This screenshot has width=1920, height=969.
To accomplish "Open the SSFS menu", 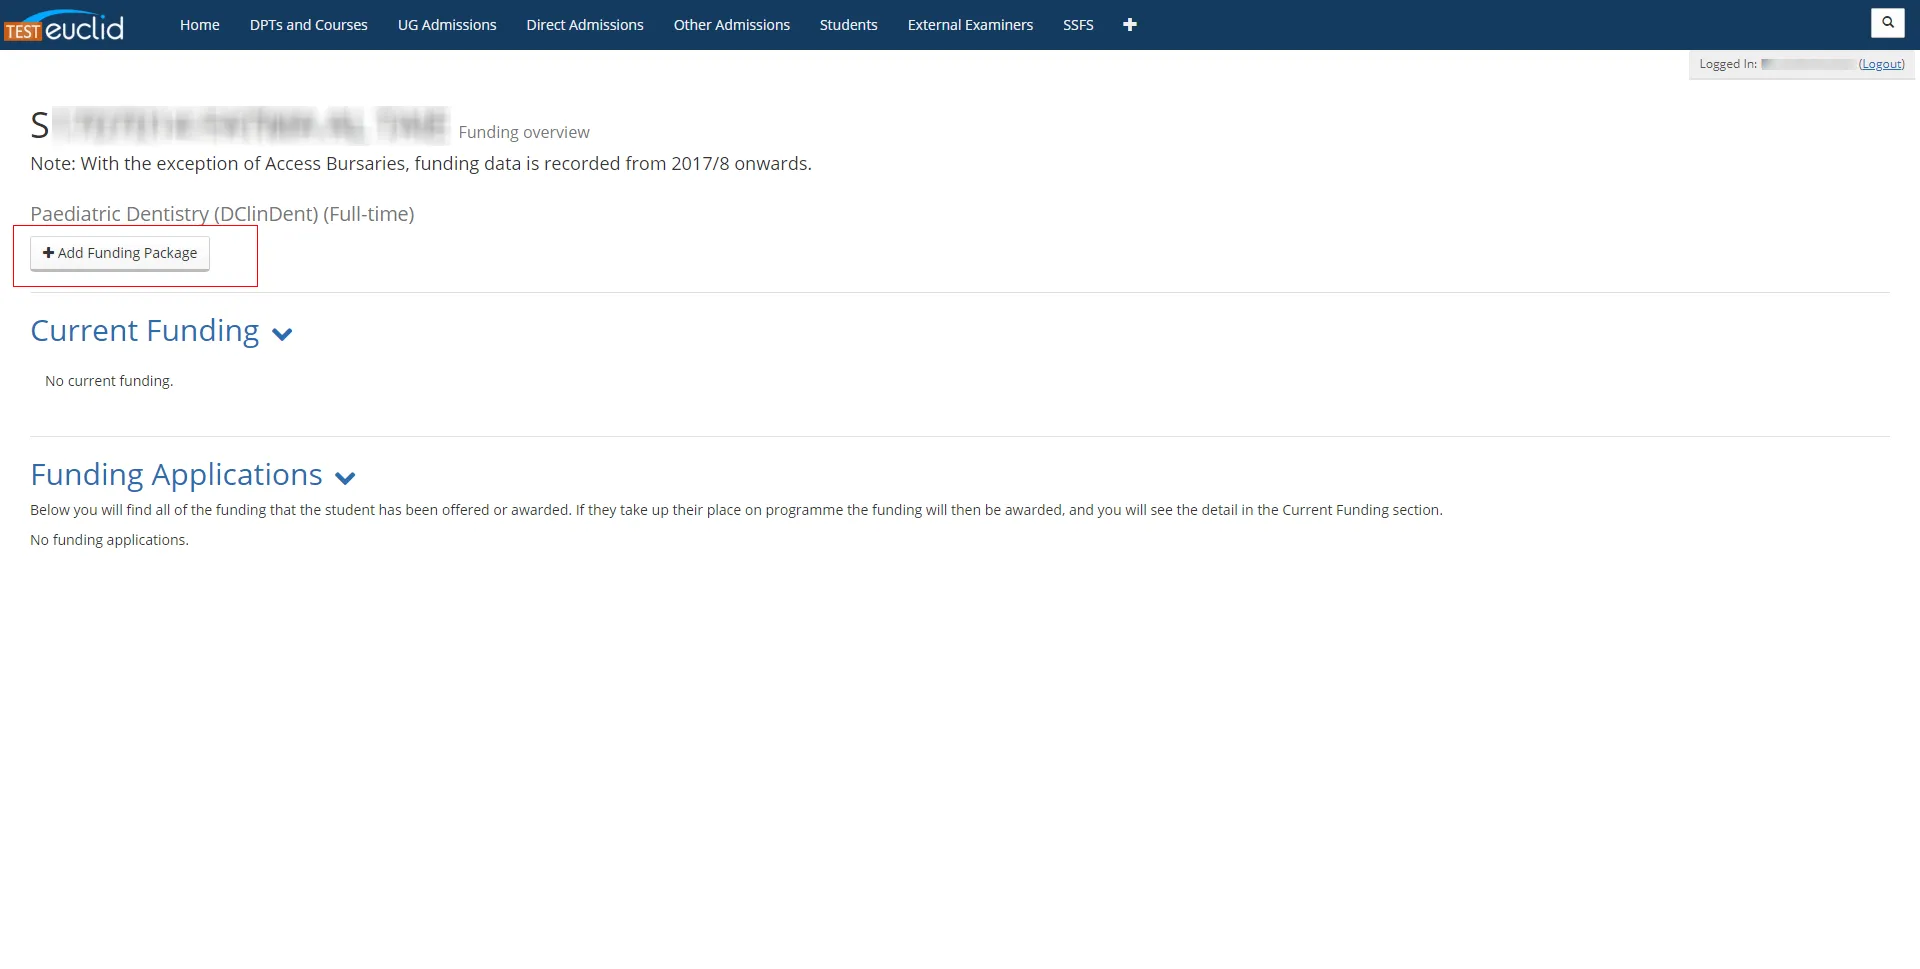I will tap(1078, 25).
